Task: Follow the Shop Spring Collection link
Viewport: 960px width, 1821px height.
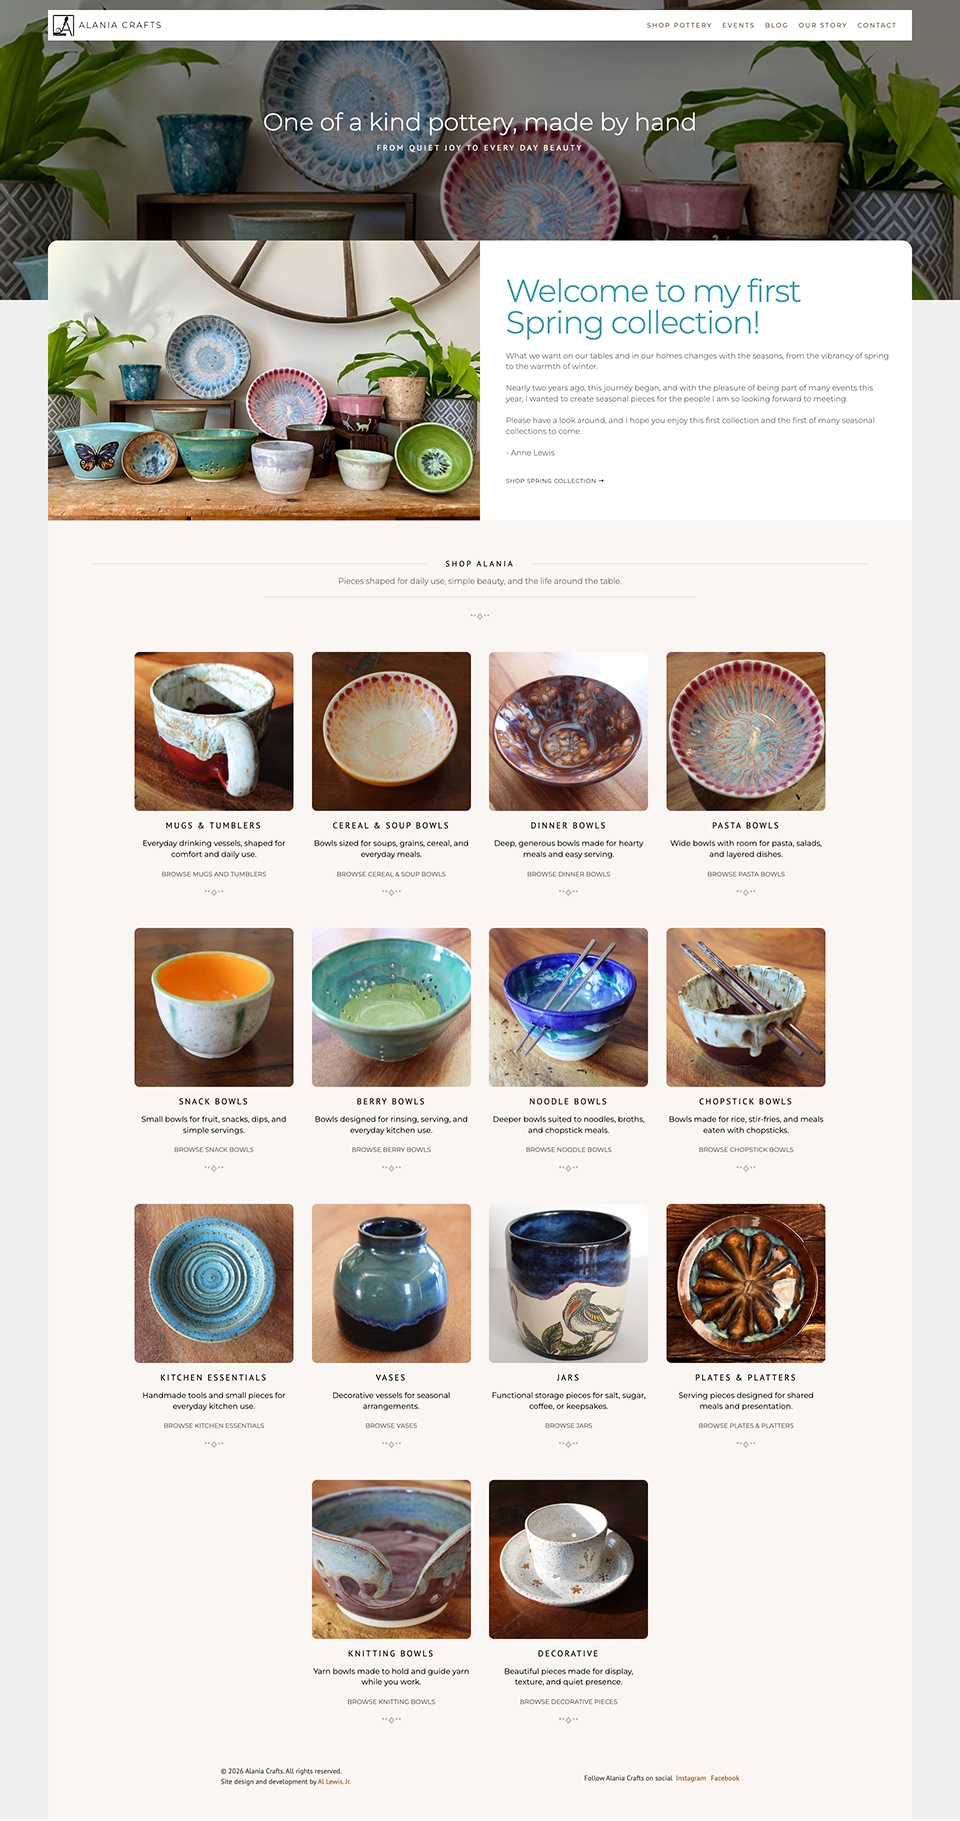Action: pos(554,481)
